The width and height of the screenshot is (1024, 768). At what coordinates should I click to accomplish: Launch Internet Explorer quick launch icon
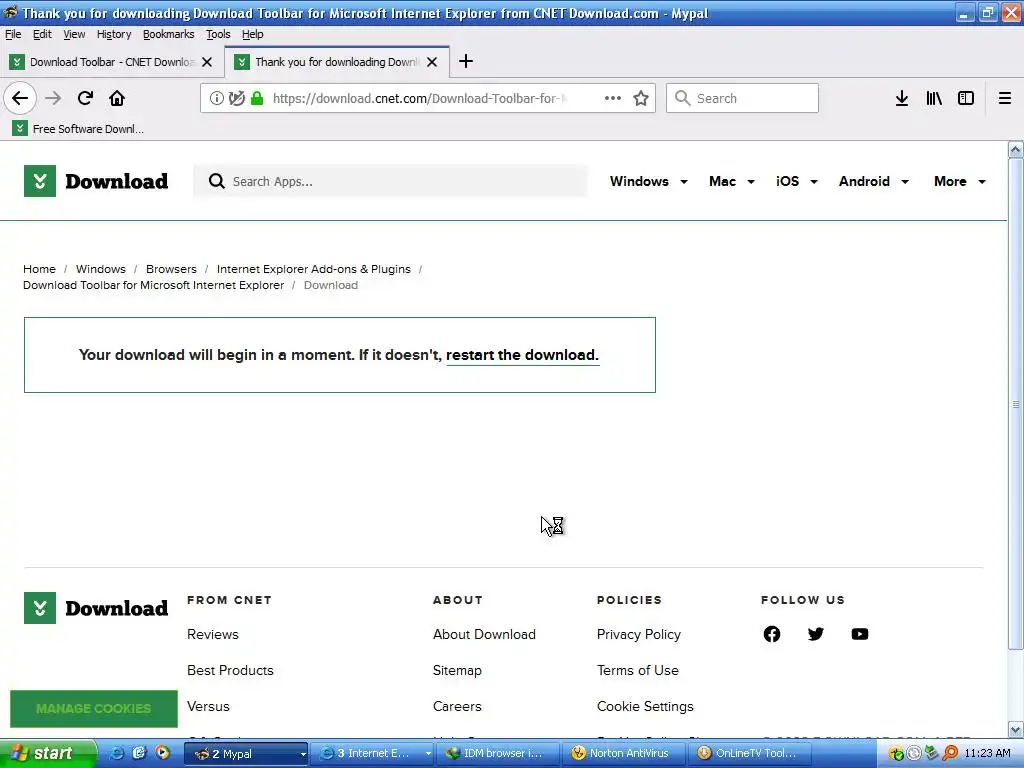click(117, 753)
